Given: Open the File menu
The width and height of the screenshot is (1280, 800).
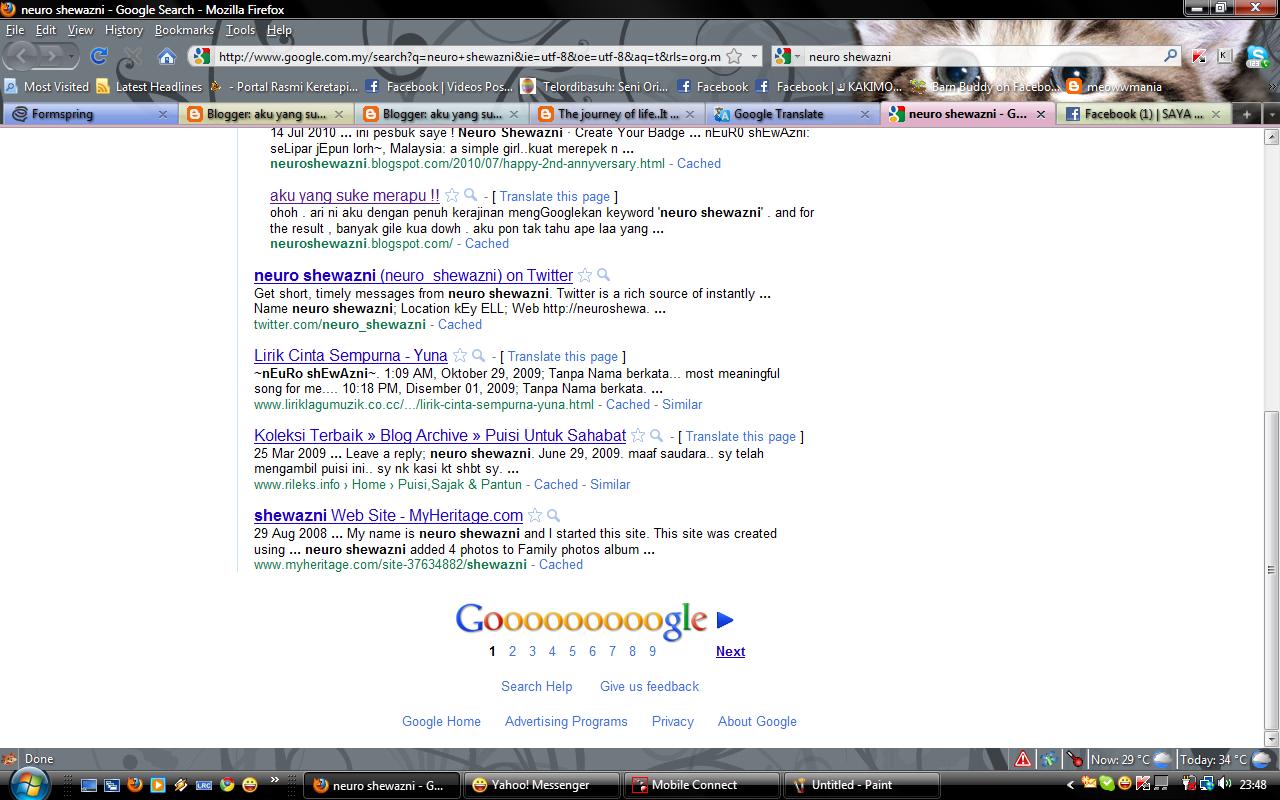Looking at the screenshot, I should coord(15,30).
